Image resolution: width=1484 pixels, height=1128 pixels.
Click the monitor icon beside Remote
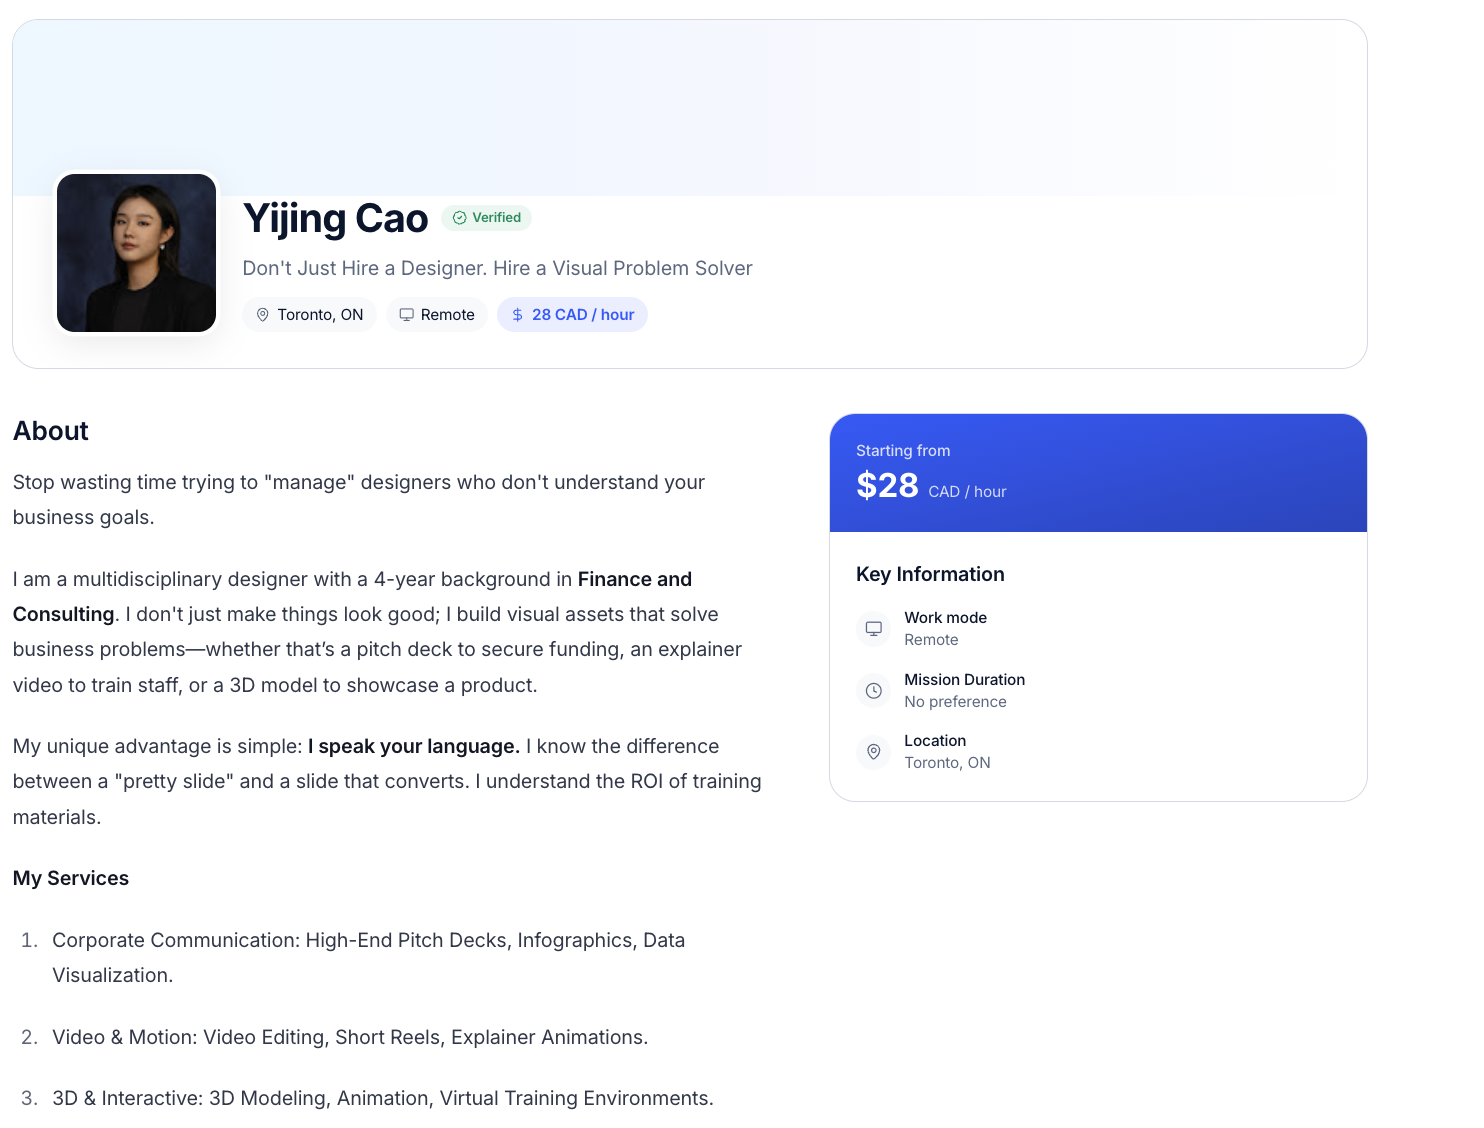point(407,315)
